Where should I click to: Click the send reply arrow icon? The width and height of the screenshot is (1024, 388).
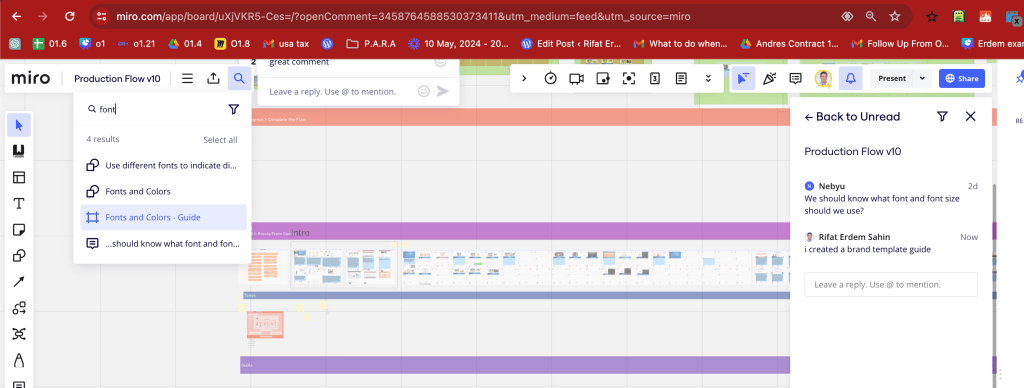(443, 91)
